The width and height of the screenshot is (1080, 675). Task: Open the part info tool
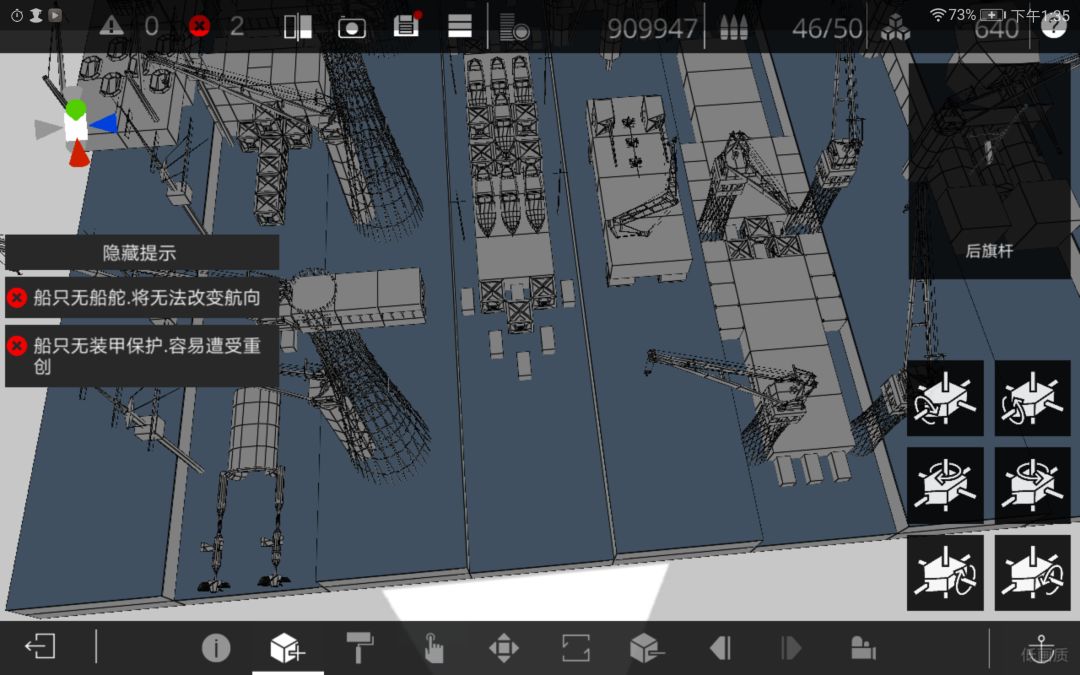point(216,648)
